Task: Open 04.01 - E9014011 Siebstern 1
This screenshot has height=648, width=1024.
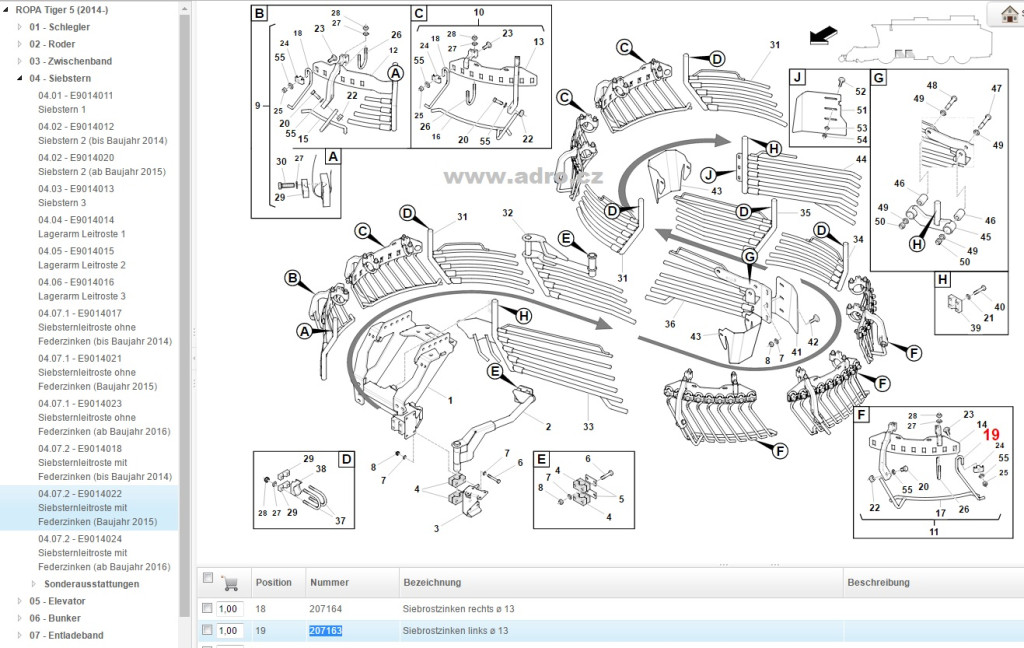Action: 75,103
